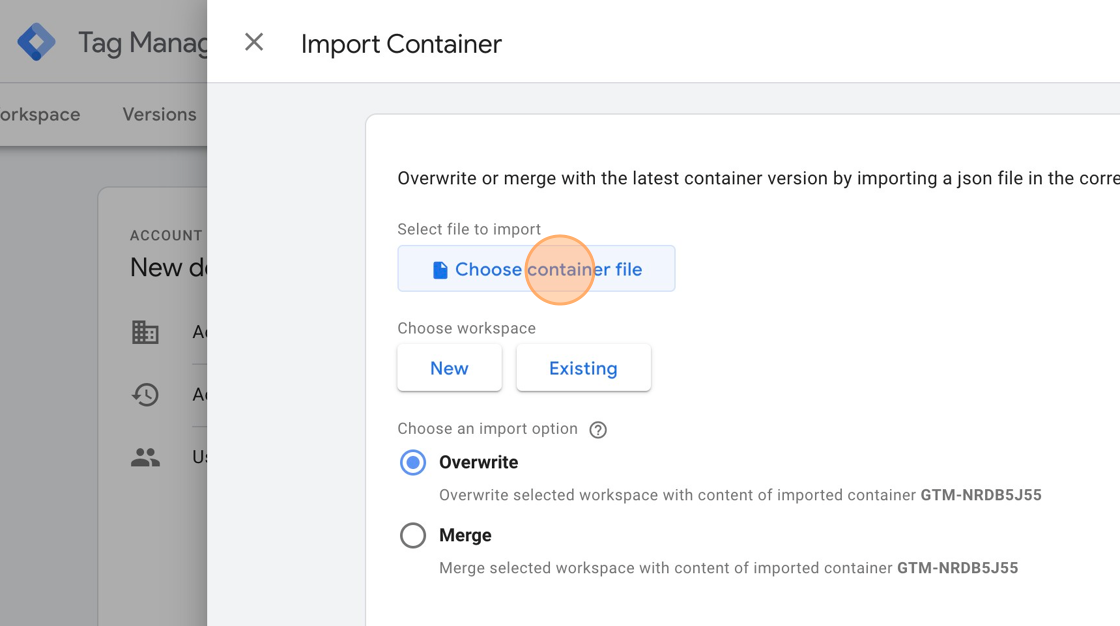Image resolution: width=1120 pixels, height=626 pixels.
Task: Click the ACCOUNT heading in background page
Action: [166, 236]
